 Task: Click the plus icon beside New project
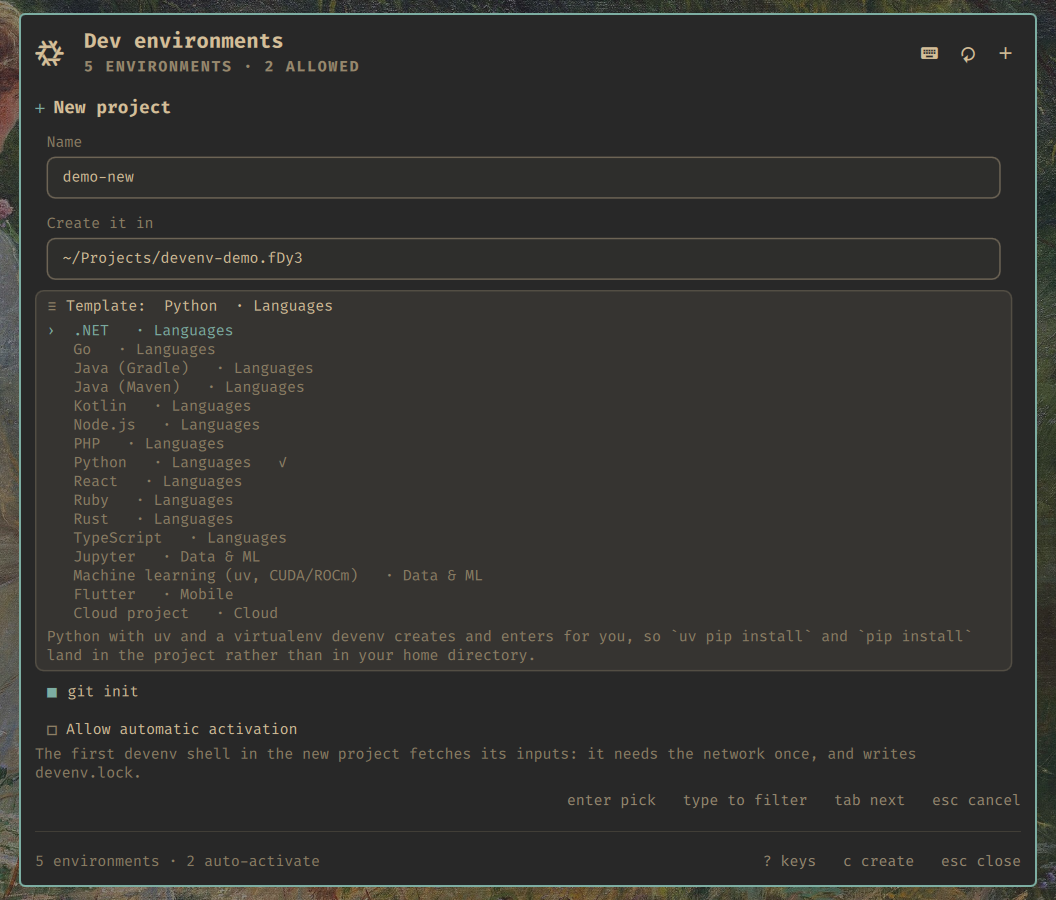click(x=40, y=108)
